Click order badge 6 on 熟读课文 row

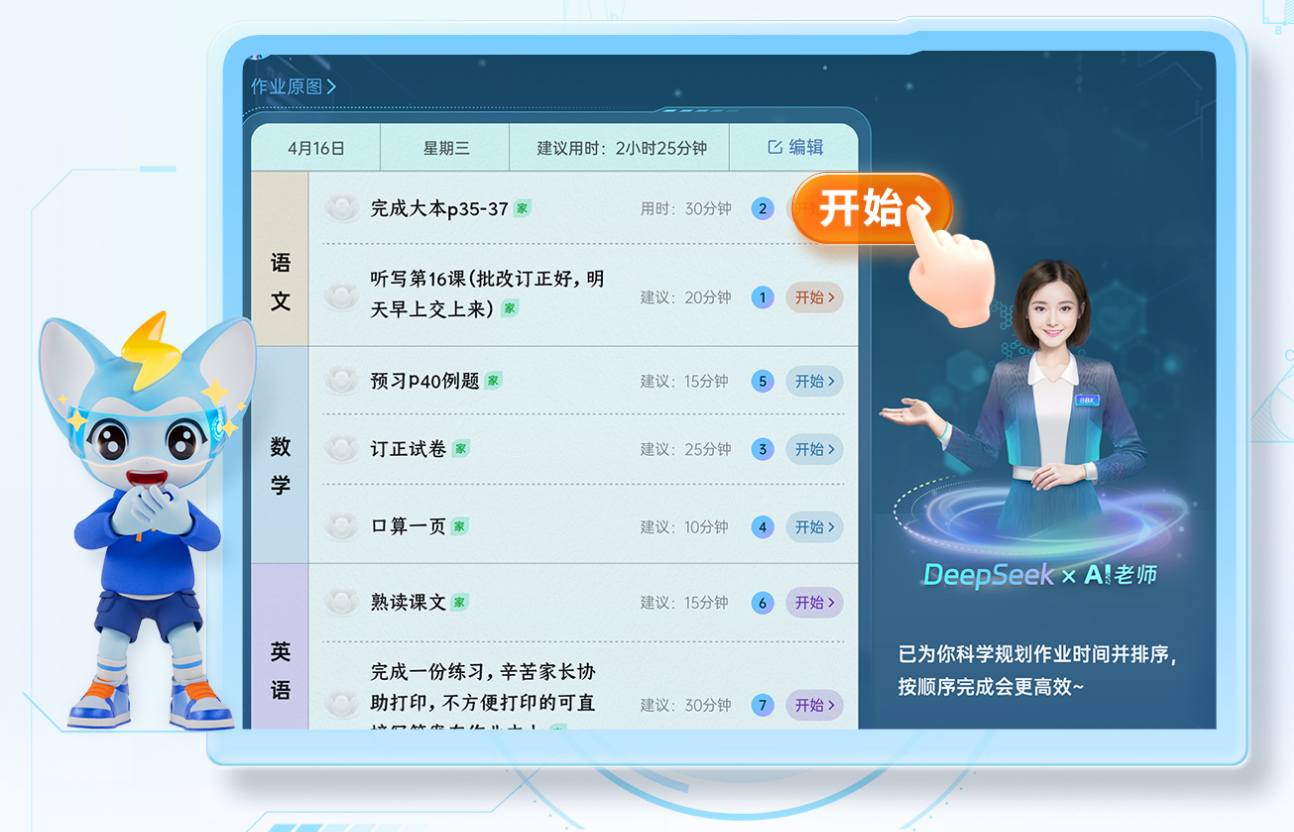coord(763,603)
